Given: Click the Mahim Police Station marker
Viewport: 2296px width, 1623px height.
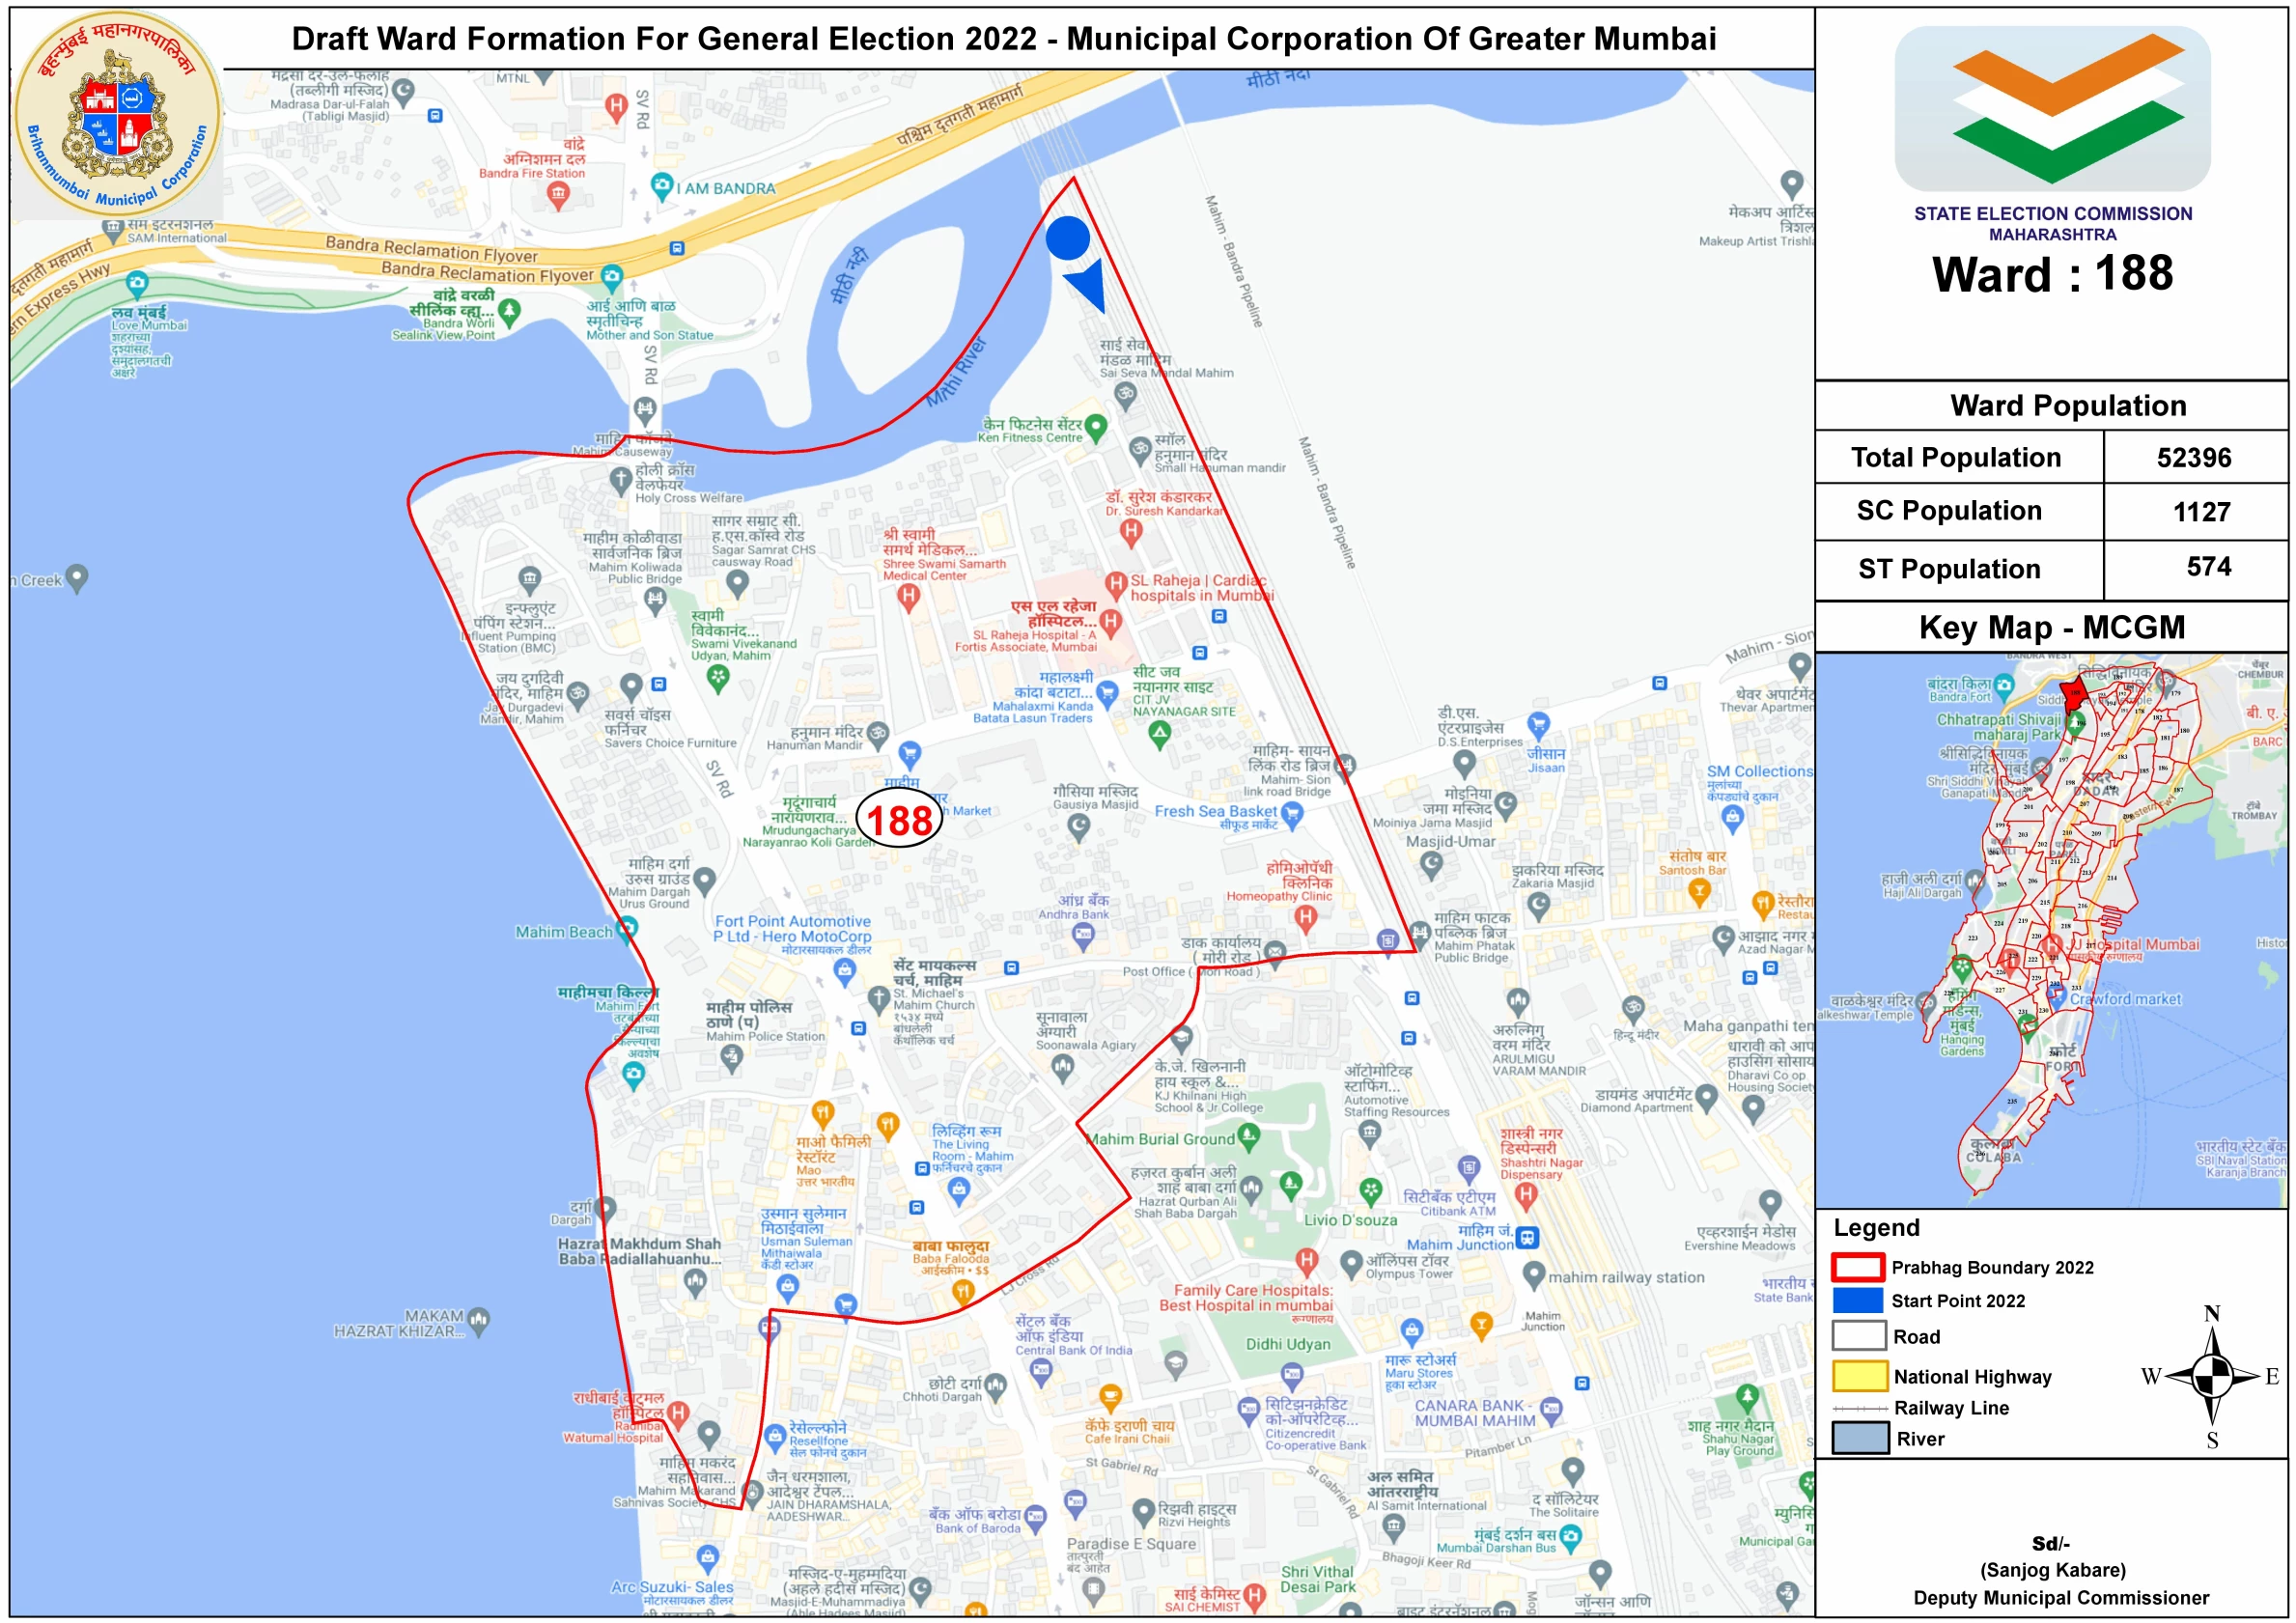Looking at the screenshot, I should pyautogui.click(x=731, y=1058).
